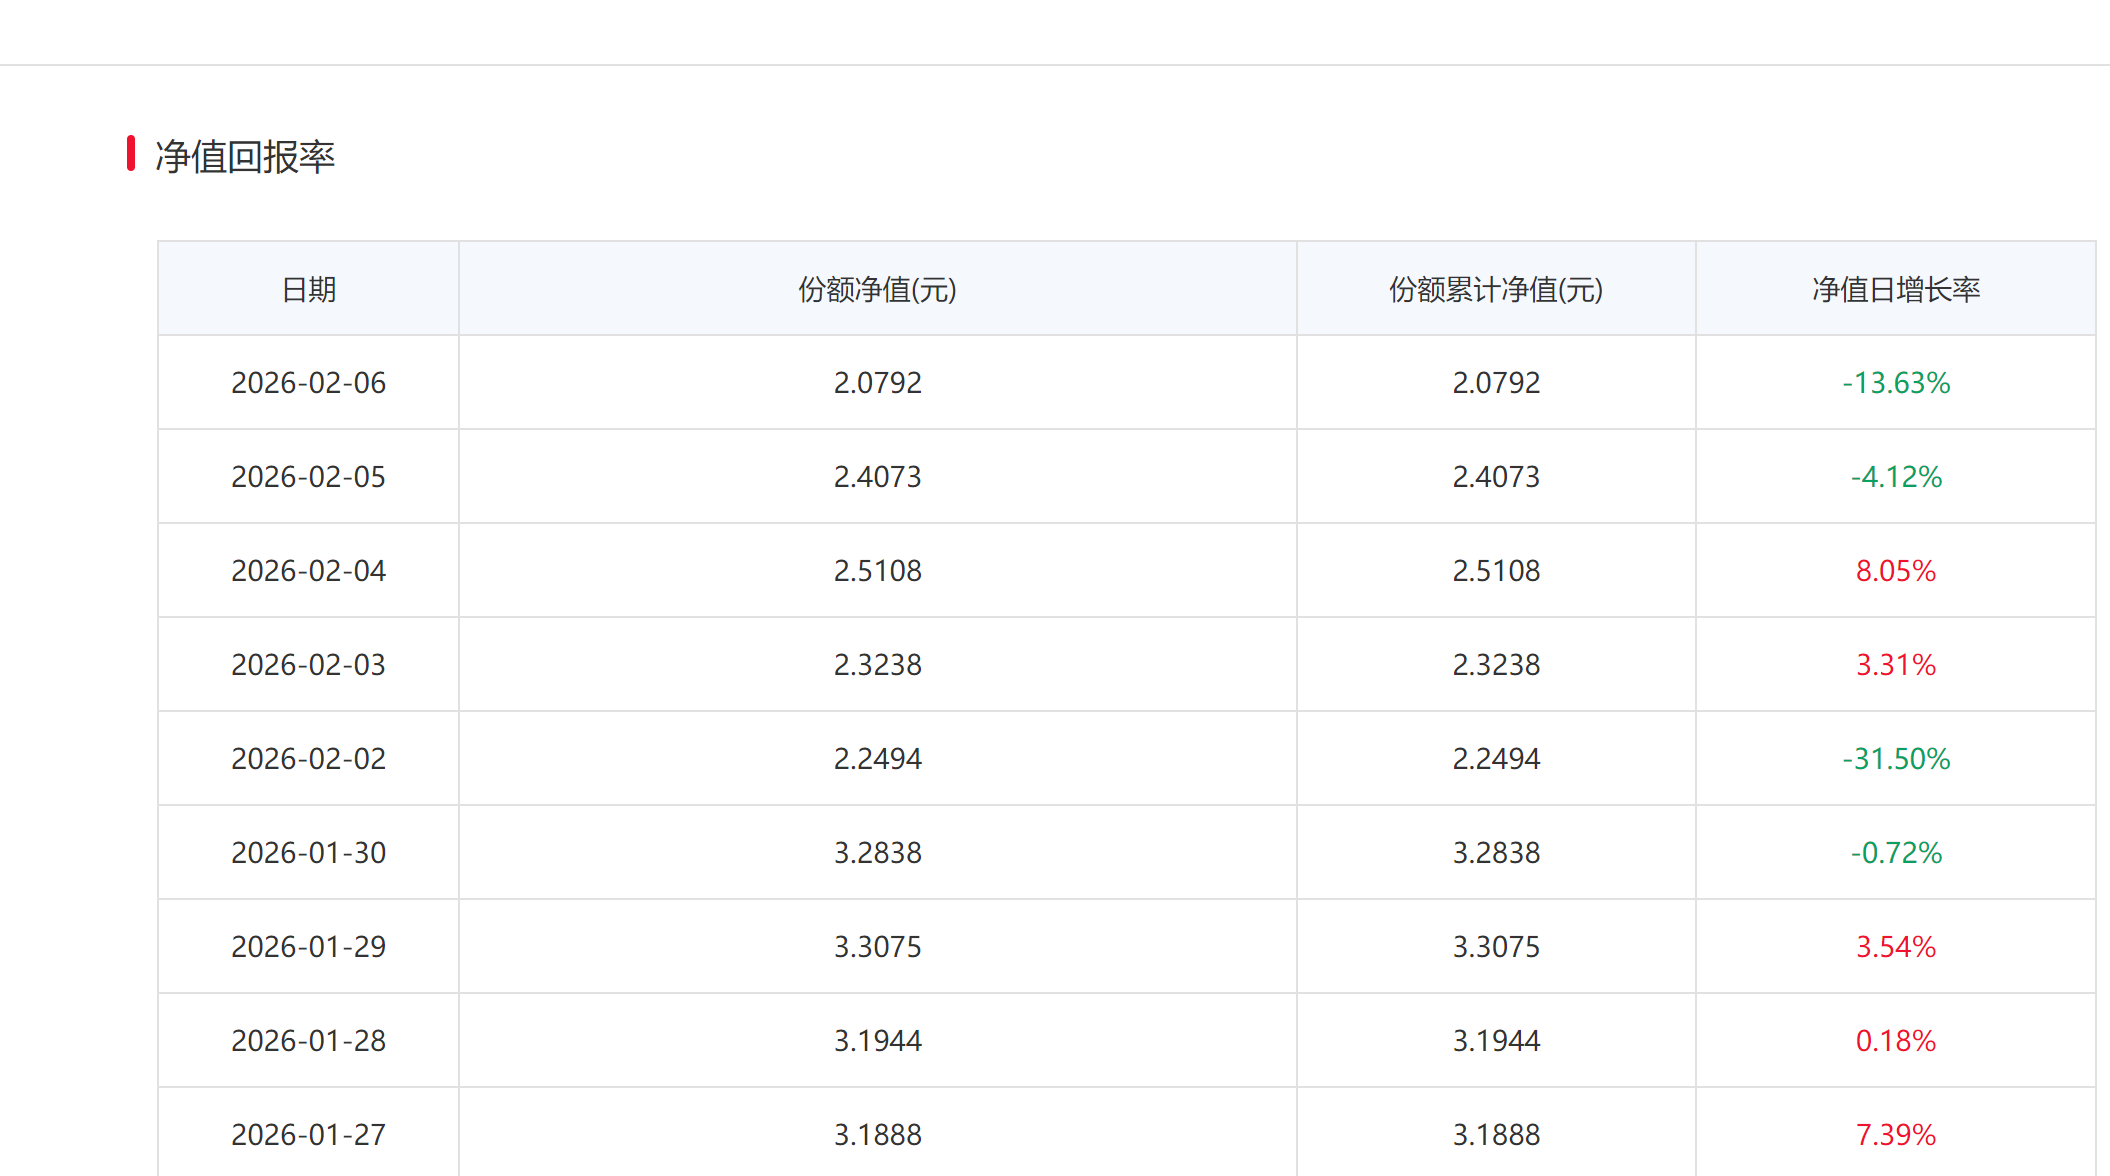Click the 8.05% growth rate value

click(x=1895, y=571)
